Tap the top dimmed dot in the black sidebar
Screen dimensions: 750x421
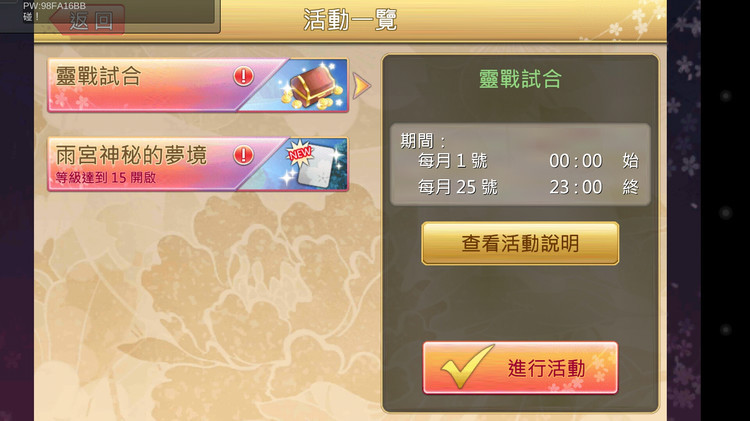click(x=726, y=96)
